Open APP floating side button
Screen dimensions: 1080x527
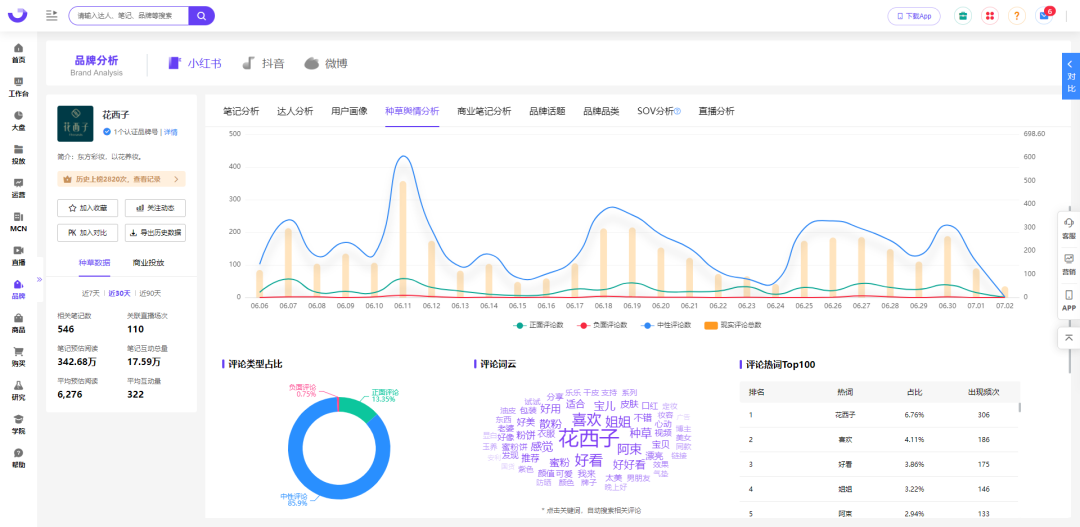pyautogui.click(x=1069, y=301)
